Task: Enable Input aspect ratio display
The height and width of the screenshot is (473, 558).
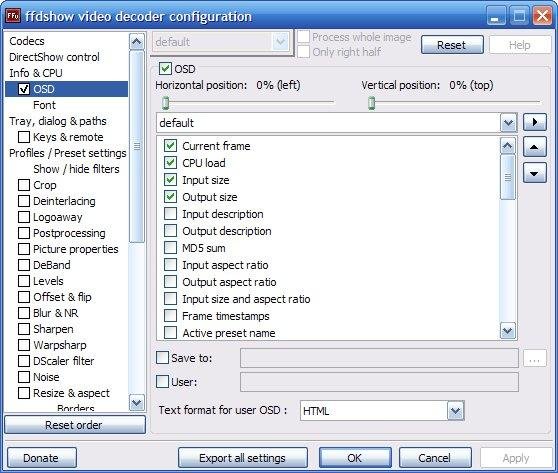Action: pos(170,265)
